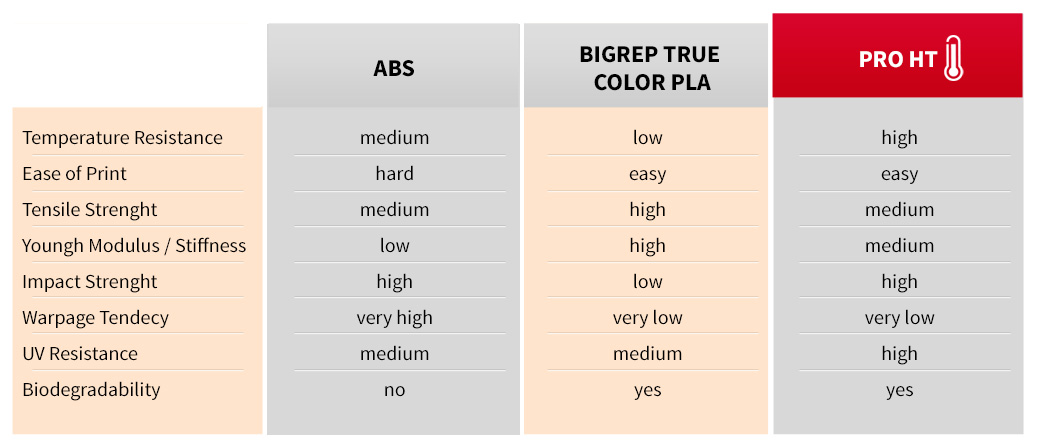Image resolution: width=1039 pixels, height=448 pixels.
Task: Click PRO HT biodegradability value 'yes'
Action: [899, 390]
